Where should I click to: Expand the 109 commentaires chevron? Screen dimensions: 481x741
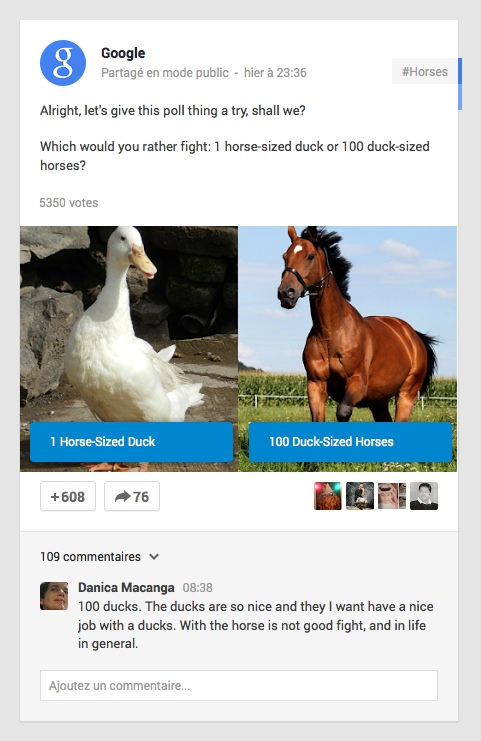[154, 557]
